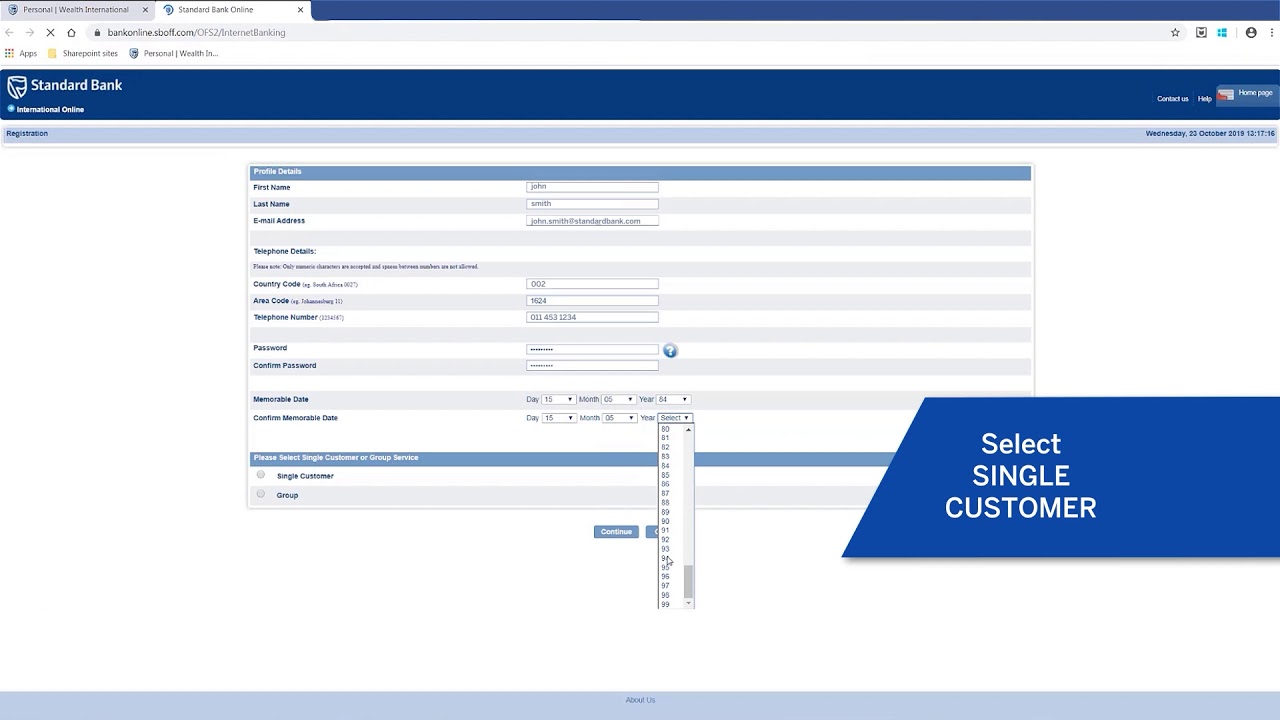The width and height of the screenshot is (1280, 720).
Task: Open the Contact us link
Action: [x=1172, y=99]
